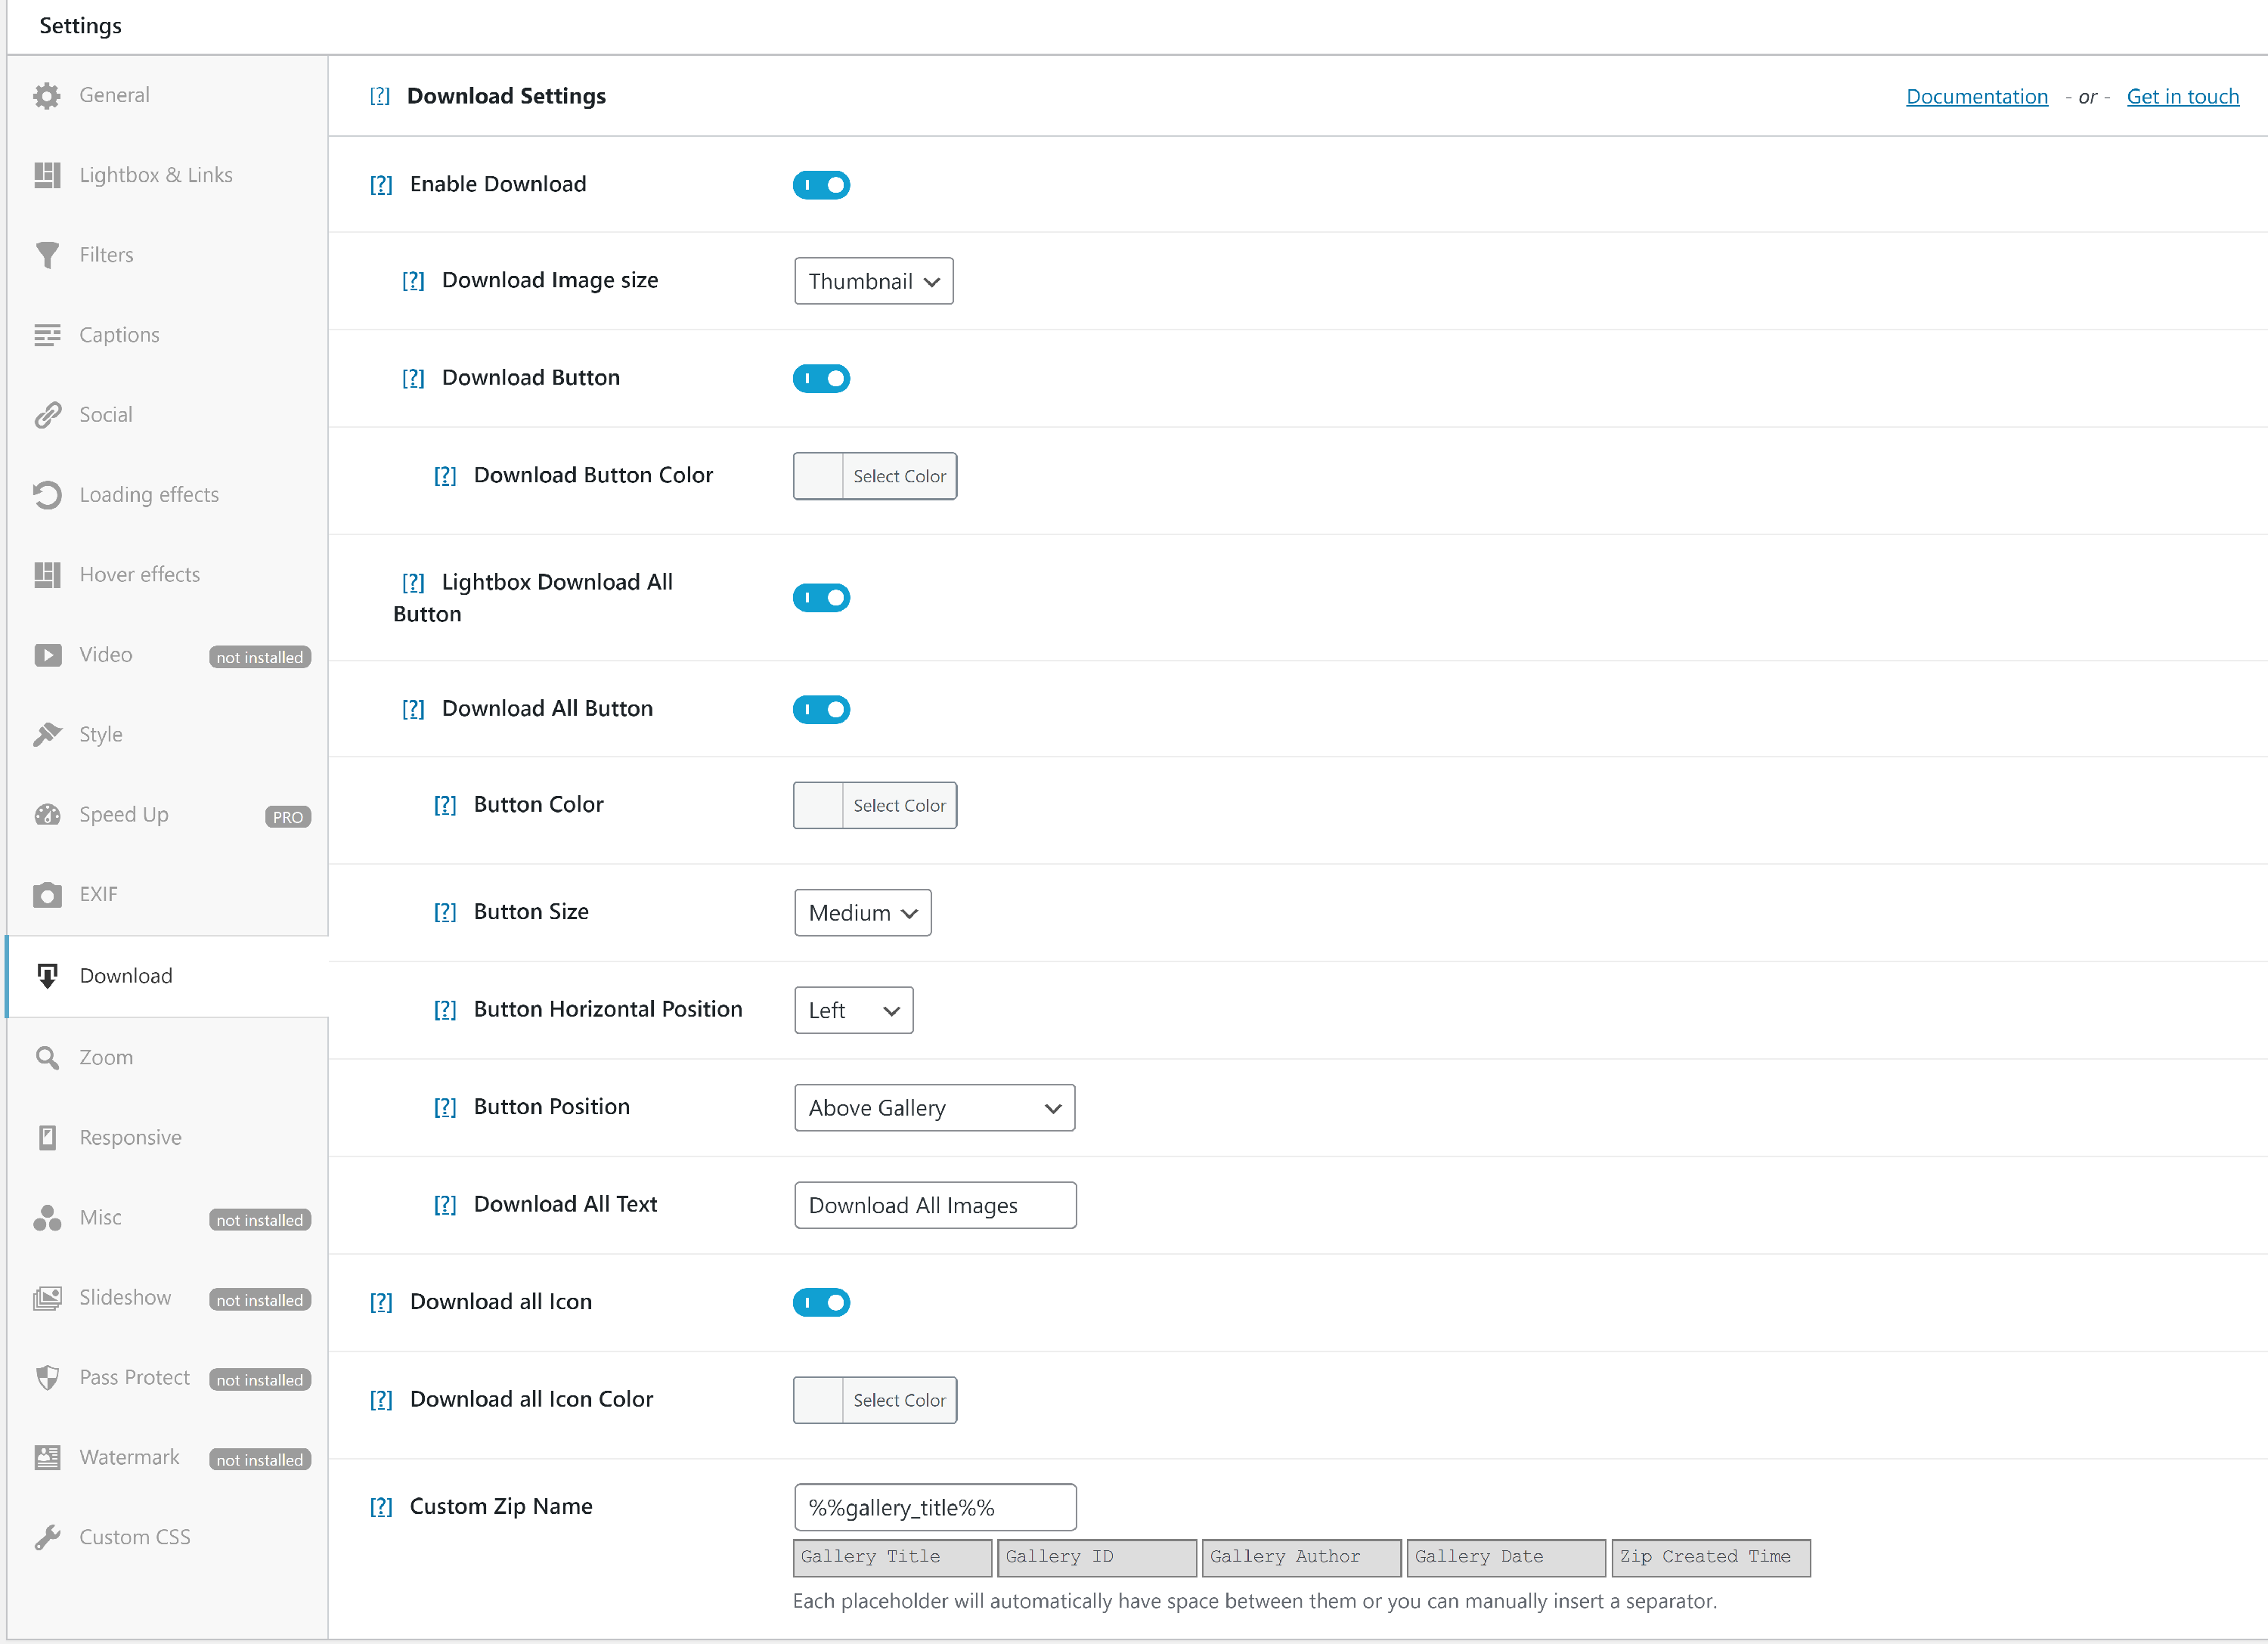Insert the Gallery Title placeholder
Screen dimensions: 2268x1644
(892, 1558)
